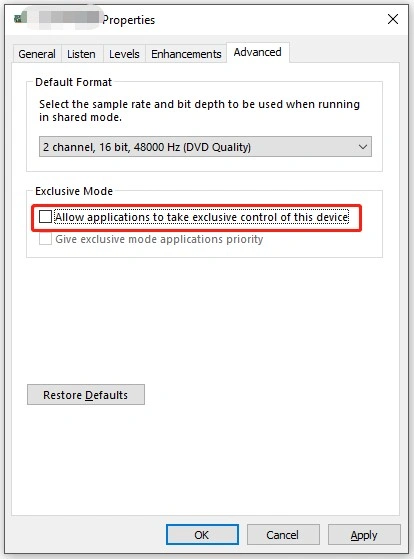Select the Enhancements tab
Image resolution: width=414 pixels, height=559 pixels.
(186, 54)
